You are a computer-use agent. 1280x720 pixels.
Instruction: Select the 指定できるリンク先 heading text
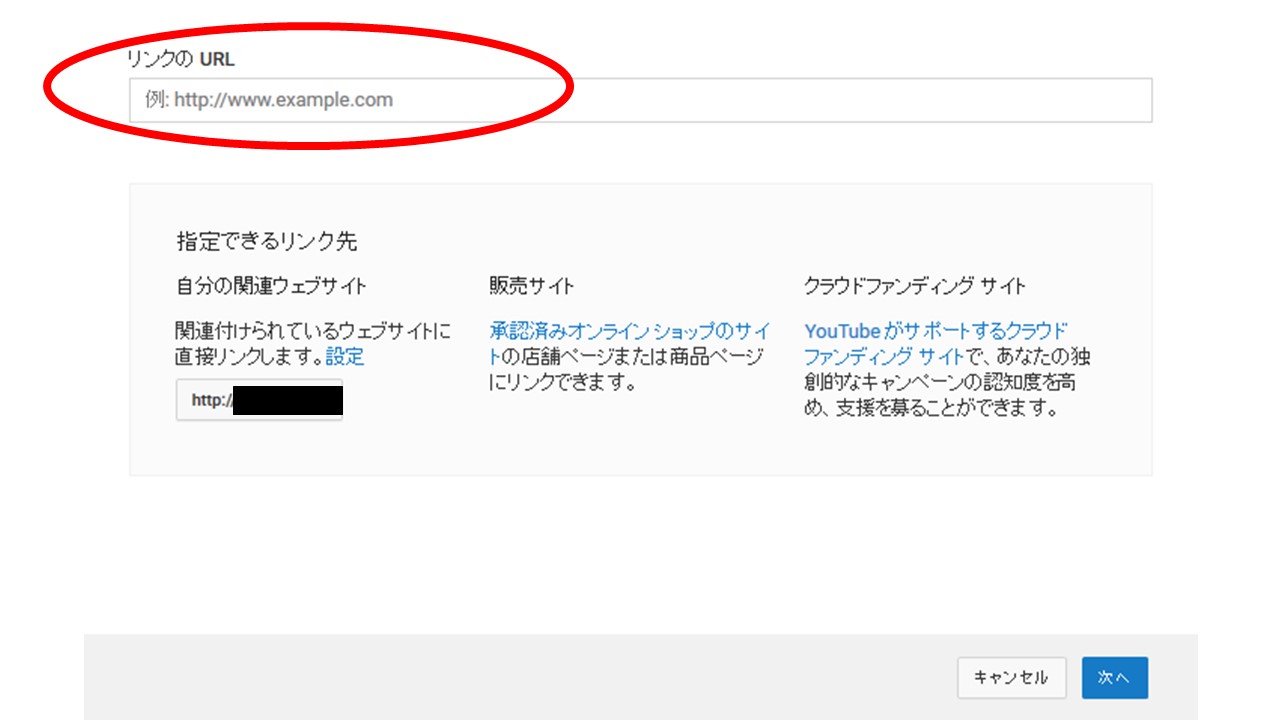[267, 241]
